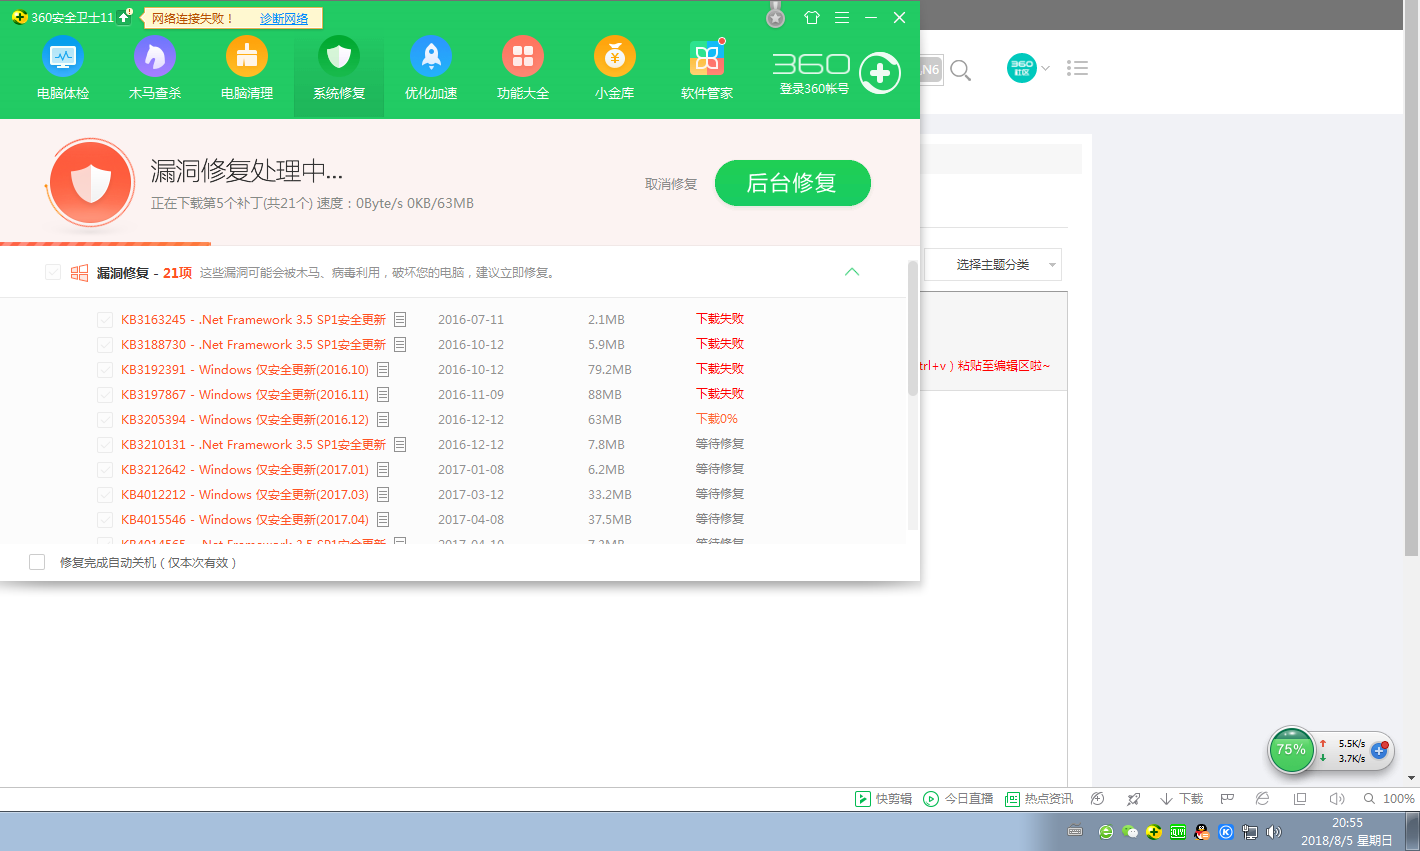
Task: Tick the checkbox for KB3163245 patch
Action: click(x=105, y=319)
